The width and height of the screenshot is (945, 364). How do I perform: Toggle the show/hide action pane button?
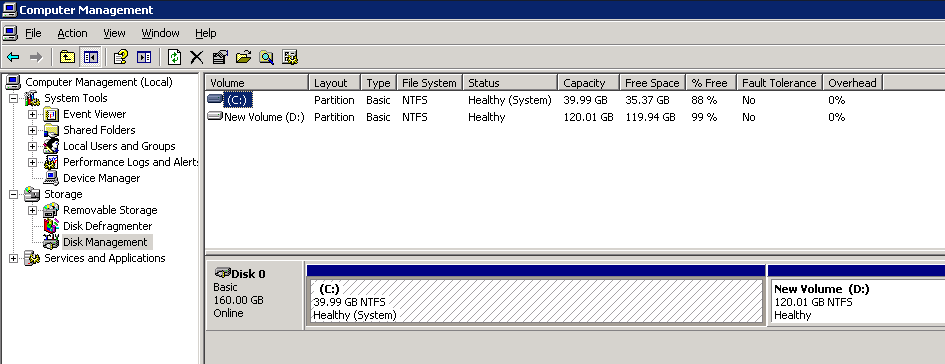pyautogui.click(x=143, y=57)
